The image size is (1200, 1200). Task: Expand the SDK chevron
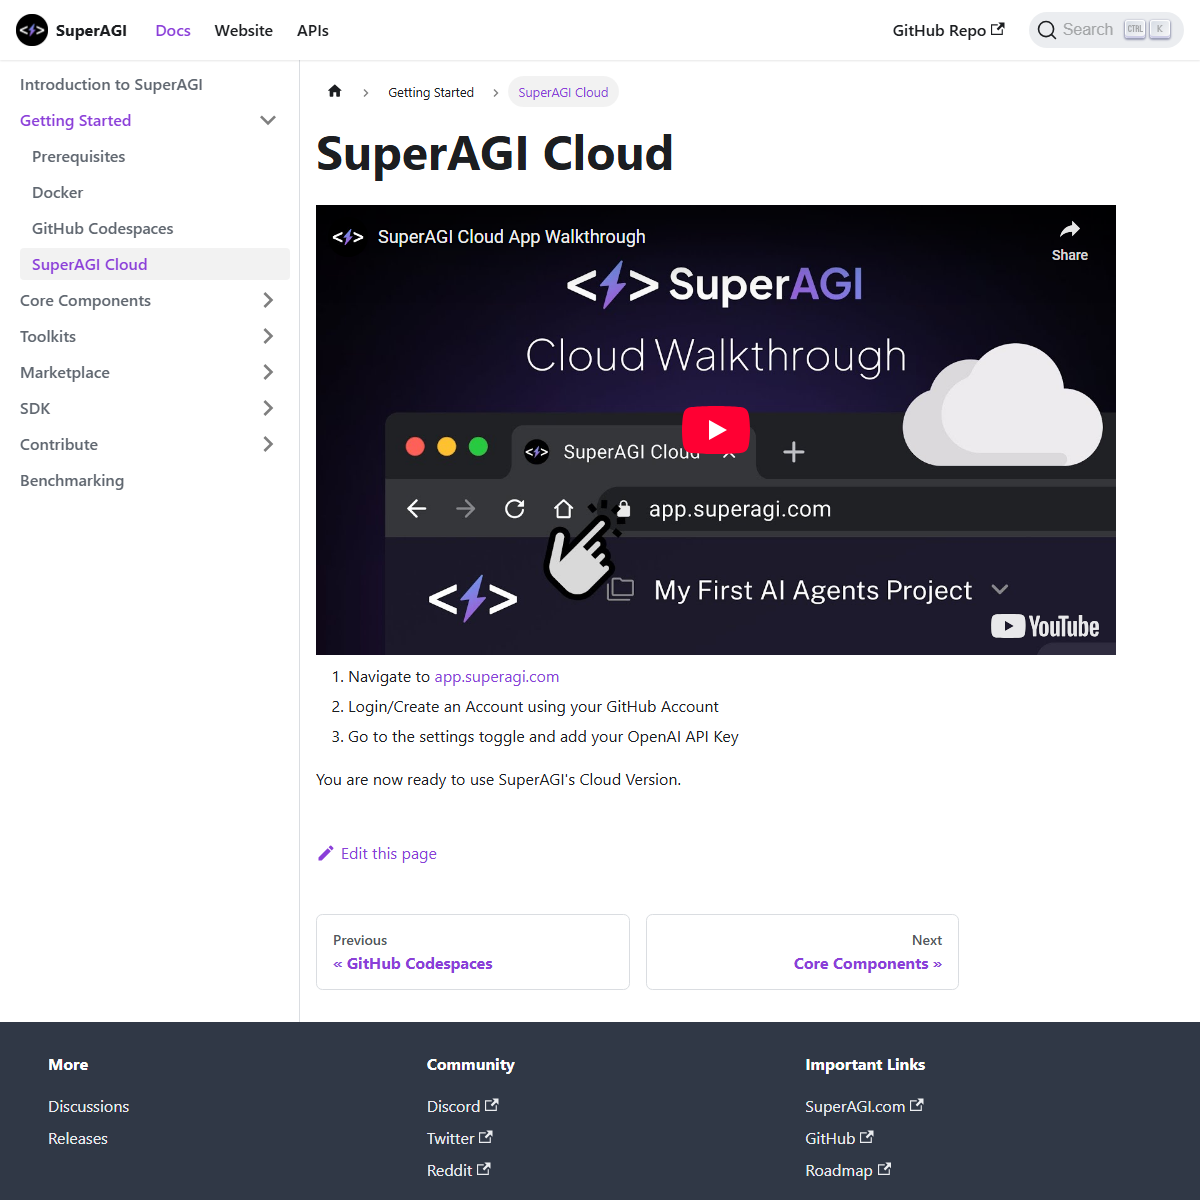pyautogui.click(x=268, y=408)
